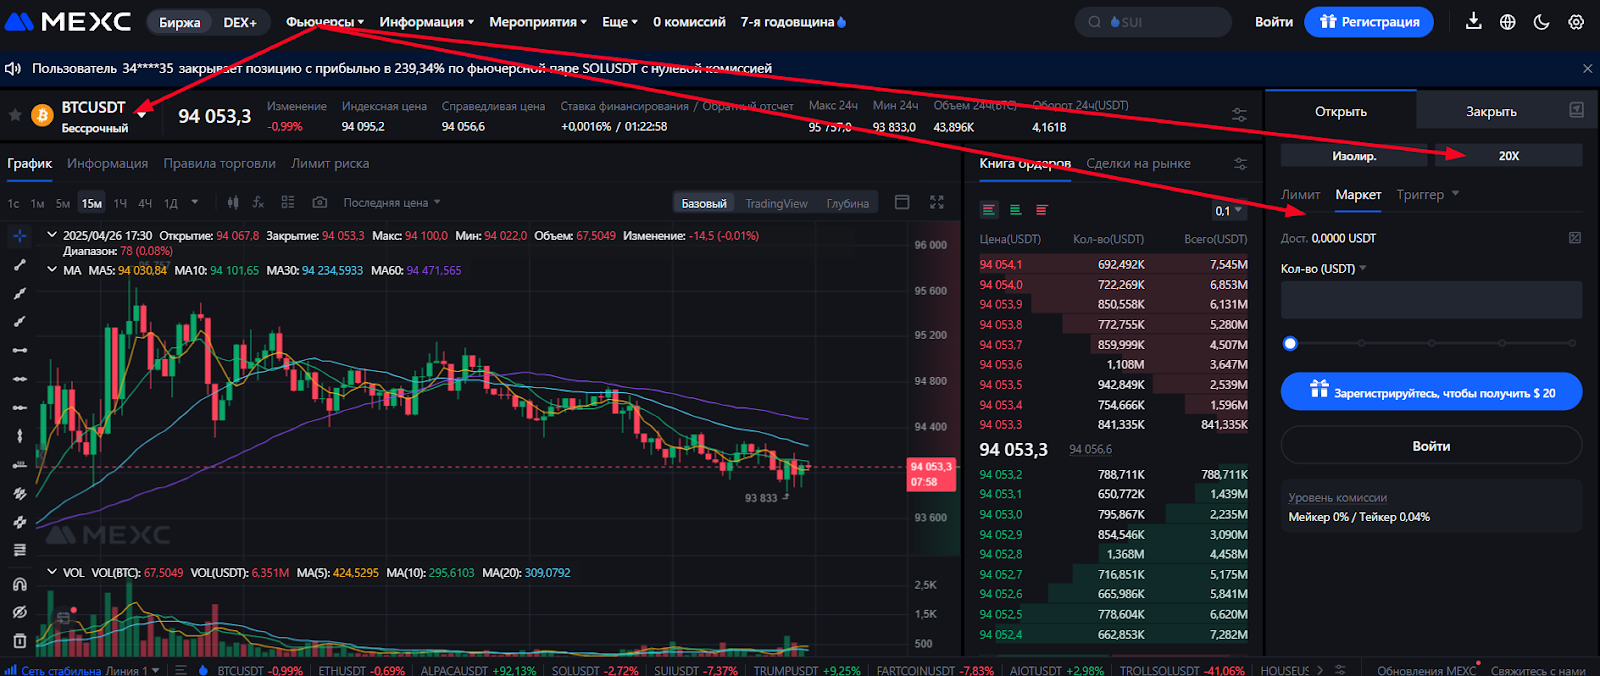
Task: Activate the magnet snap tool
Action: point(19,584)
